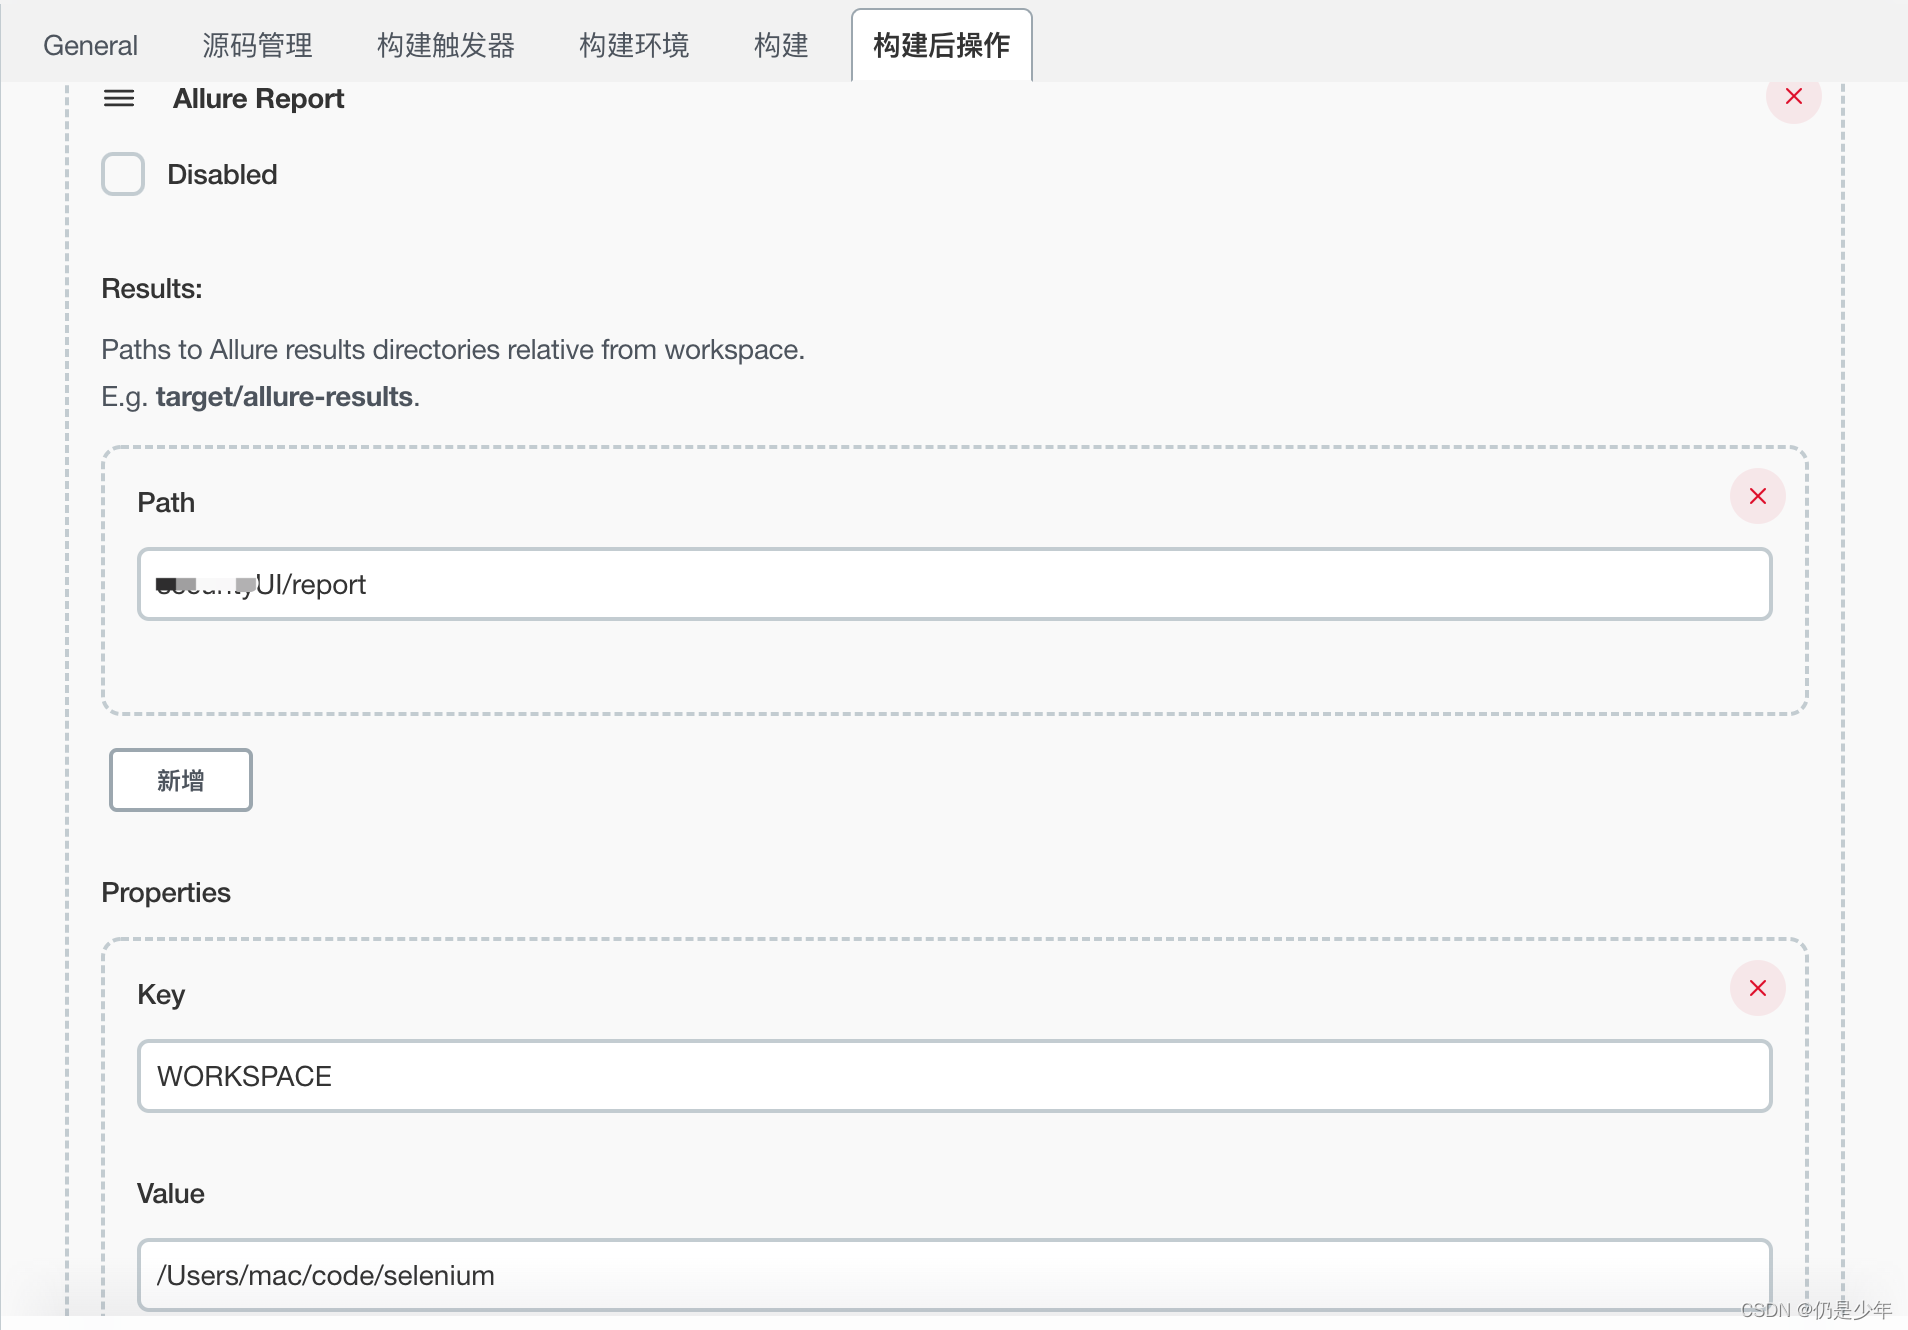Click the 新增 button
The width and height of the screenshot is (1908, 1330).
click(180, 780)
